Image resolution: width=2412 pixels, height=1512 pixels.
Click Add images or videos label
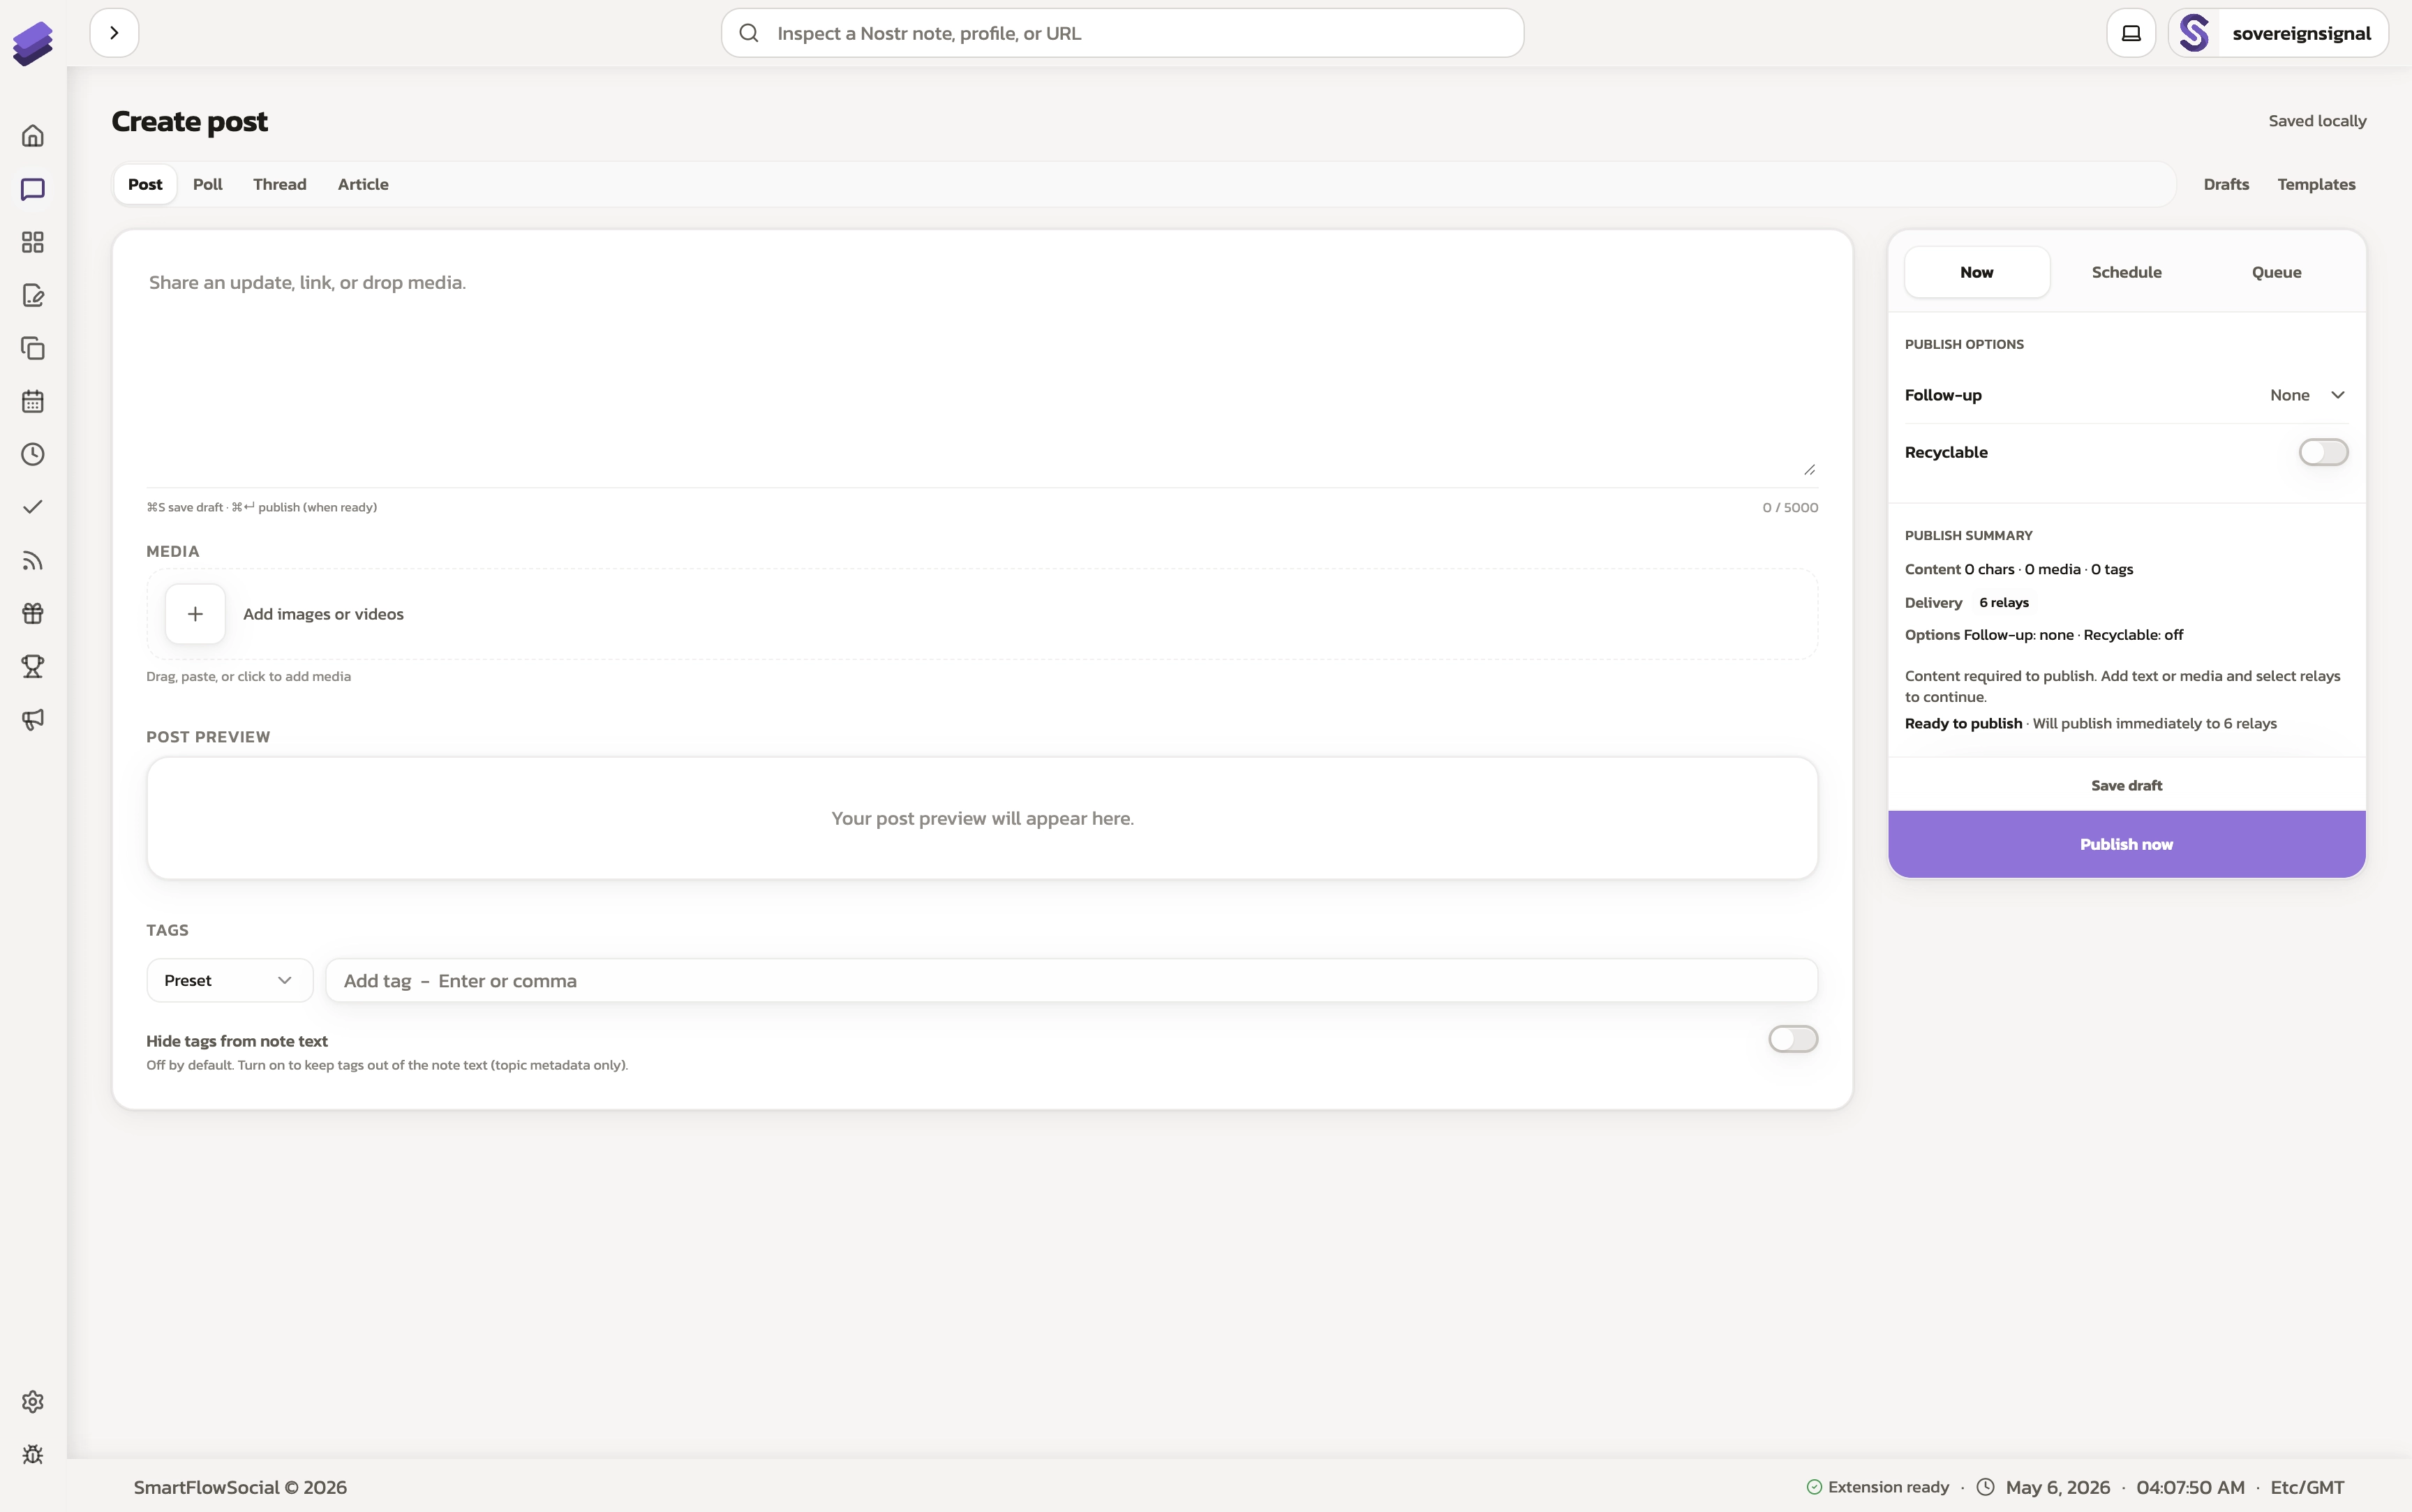tap(323, 614)
